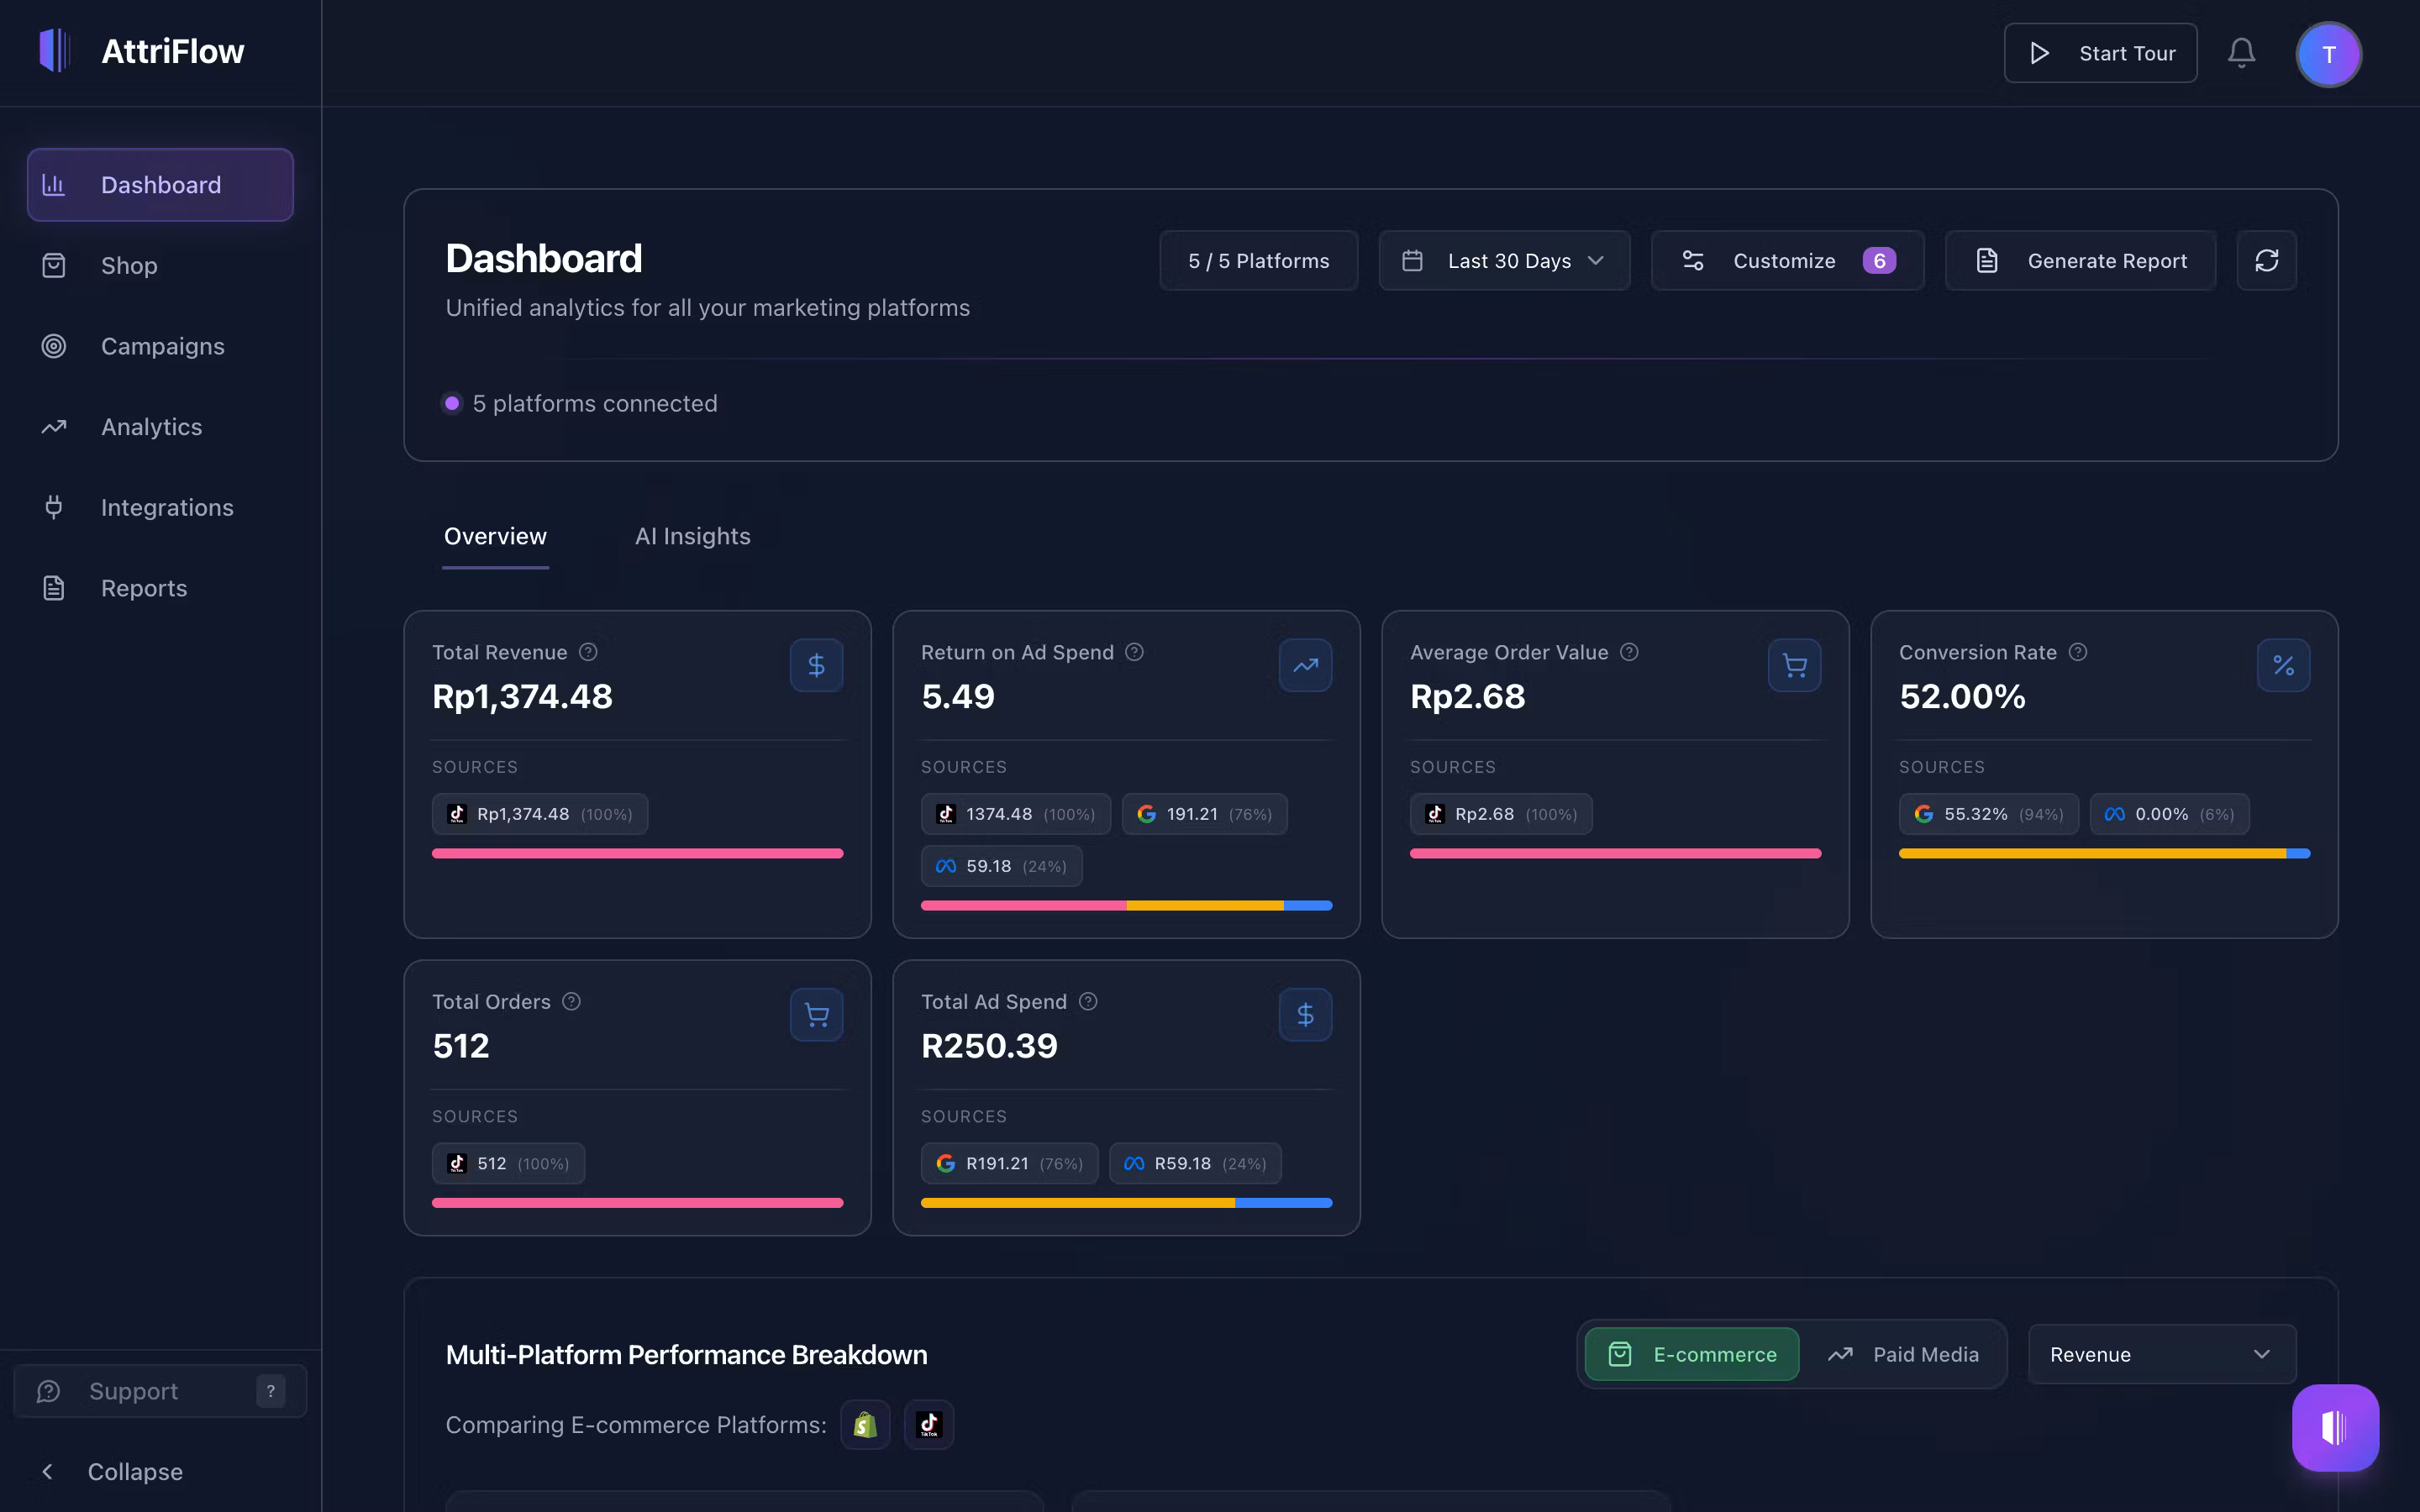Click the notification bell icon
Viewport: 2420px width, 1512px height.
point(2241,53)
